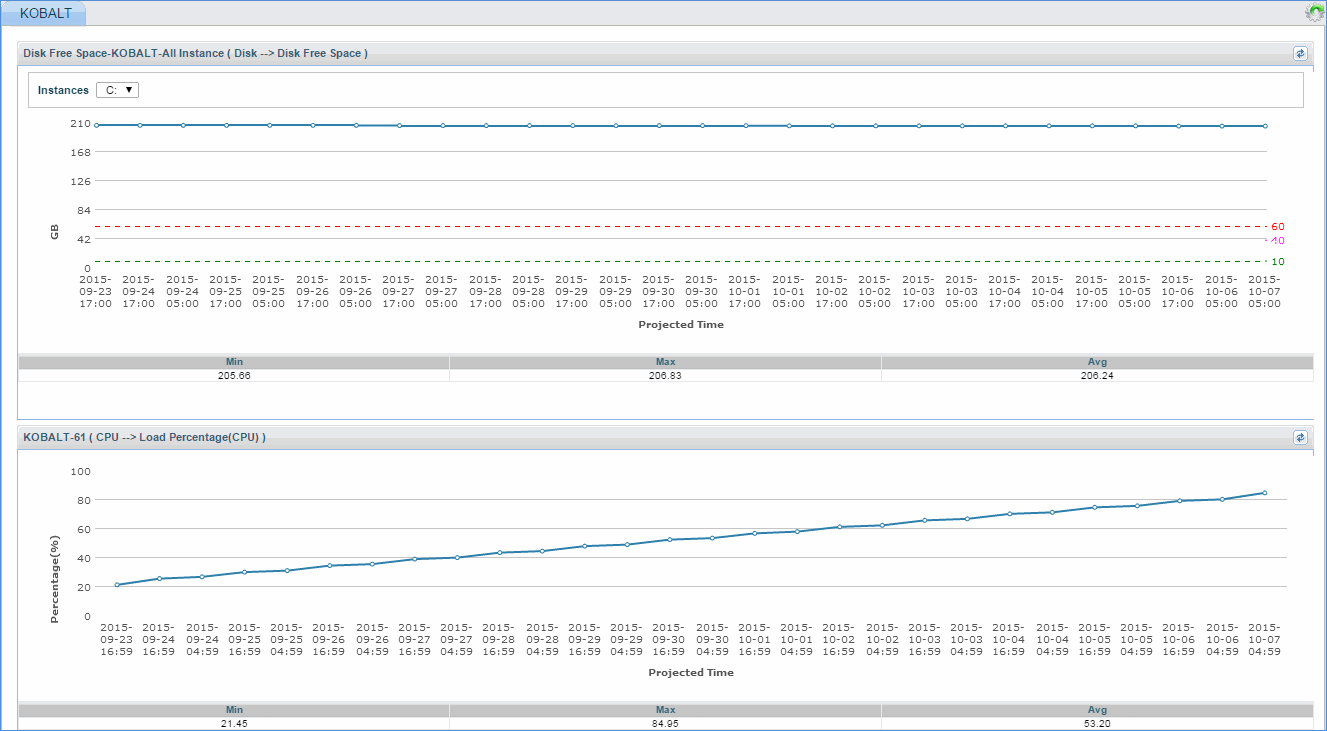Click first CPU data point at 2015-09-23 16:59
This screenshot has height=731, width=1327.
click(117, 585)
